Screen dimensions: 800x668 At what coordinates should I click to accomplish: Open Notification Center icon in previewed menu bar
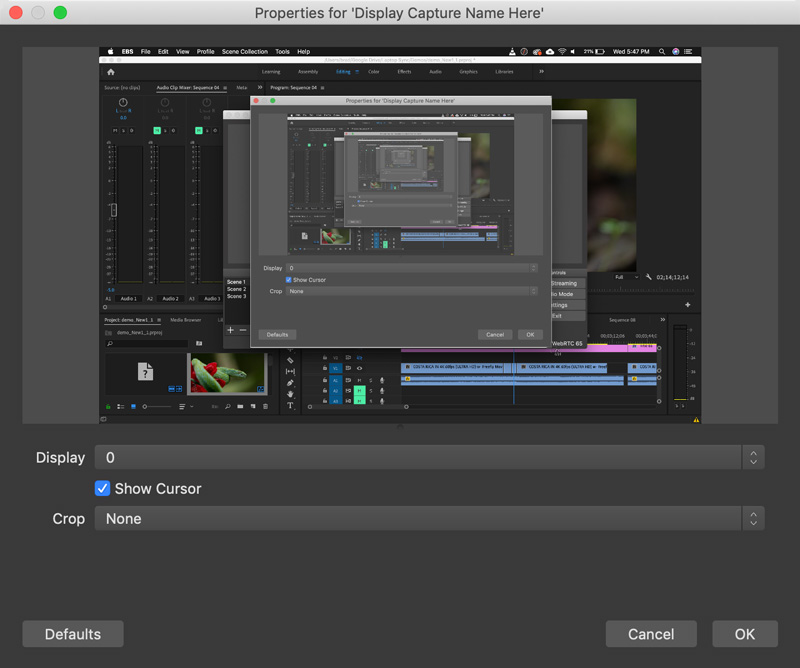(x=688, y=52)
